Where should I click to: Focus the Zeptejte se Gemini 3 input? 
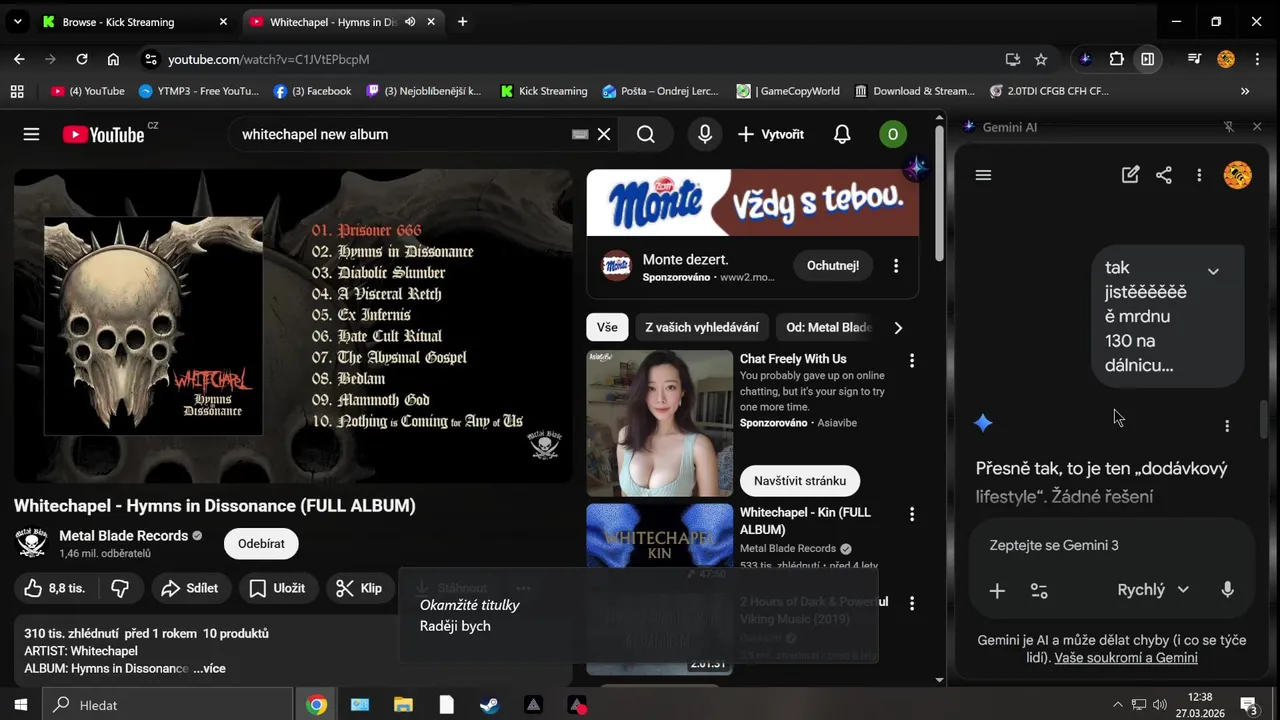coord(1112,545)
